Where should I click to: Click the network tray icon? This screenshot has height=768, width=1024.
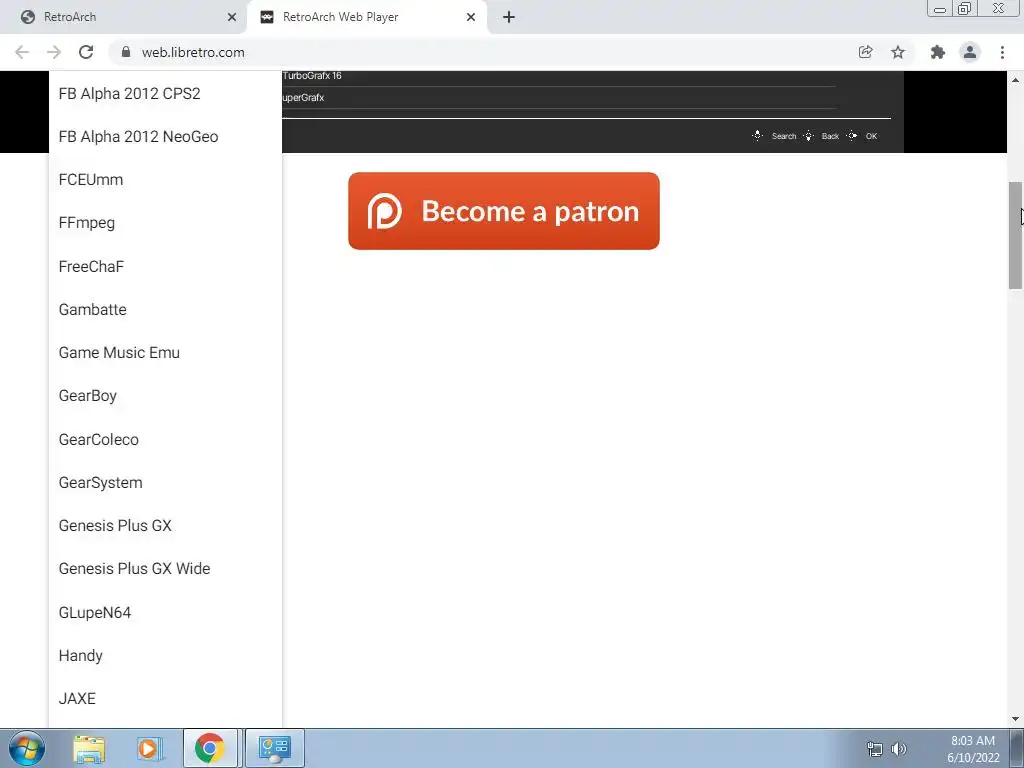coord(874,749)
